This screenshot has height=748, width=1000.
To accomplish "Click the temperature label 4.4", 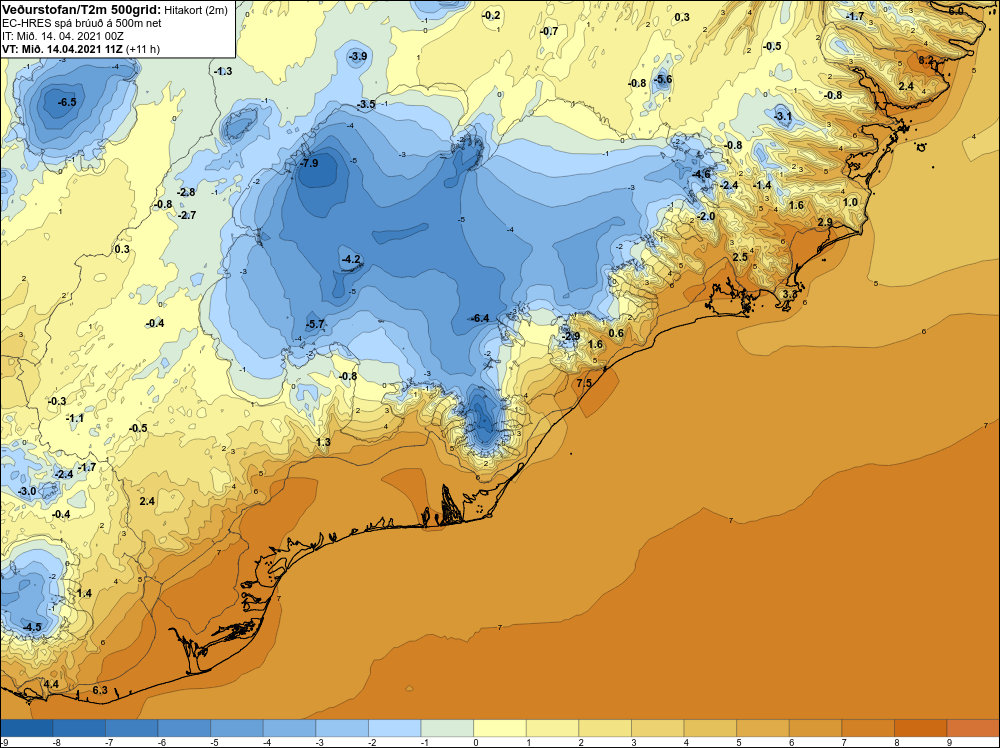I will coord(51,684).
